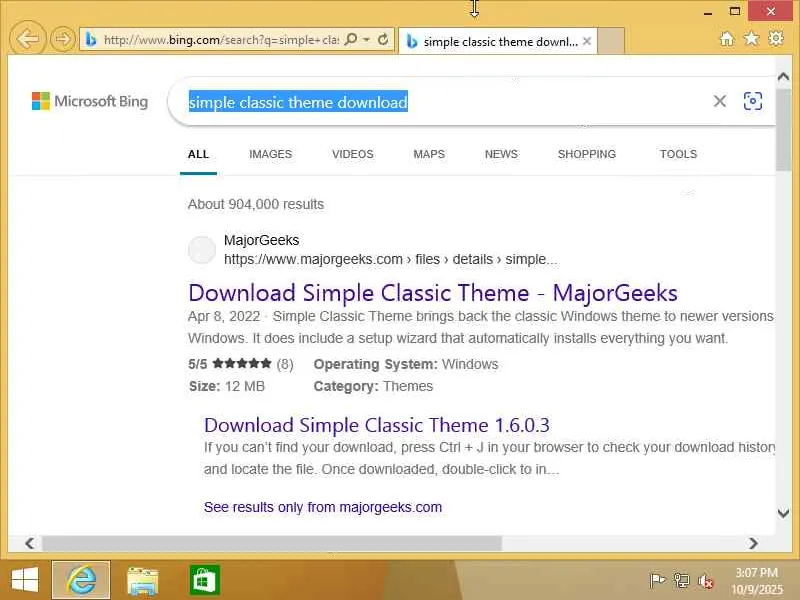The image size is (800, 600).
Task: Click the 'Size: 12 MB' text
Action: (x=227, y=386)
